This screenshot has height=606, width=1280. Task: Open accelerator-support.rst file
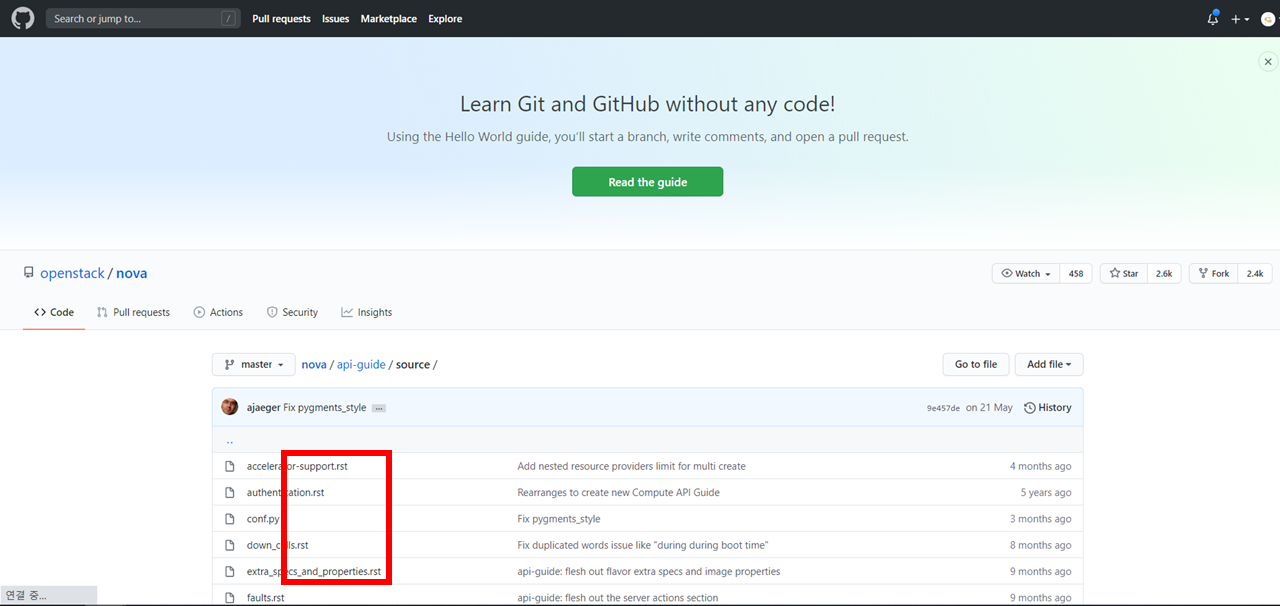point(297,466)
